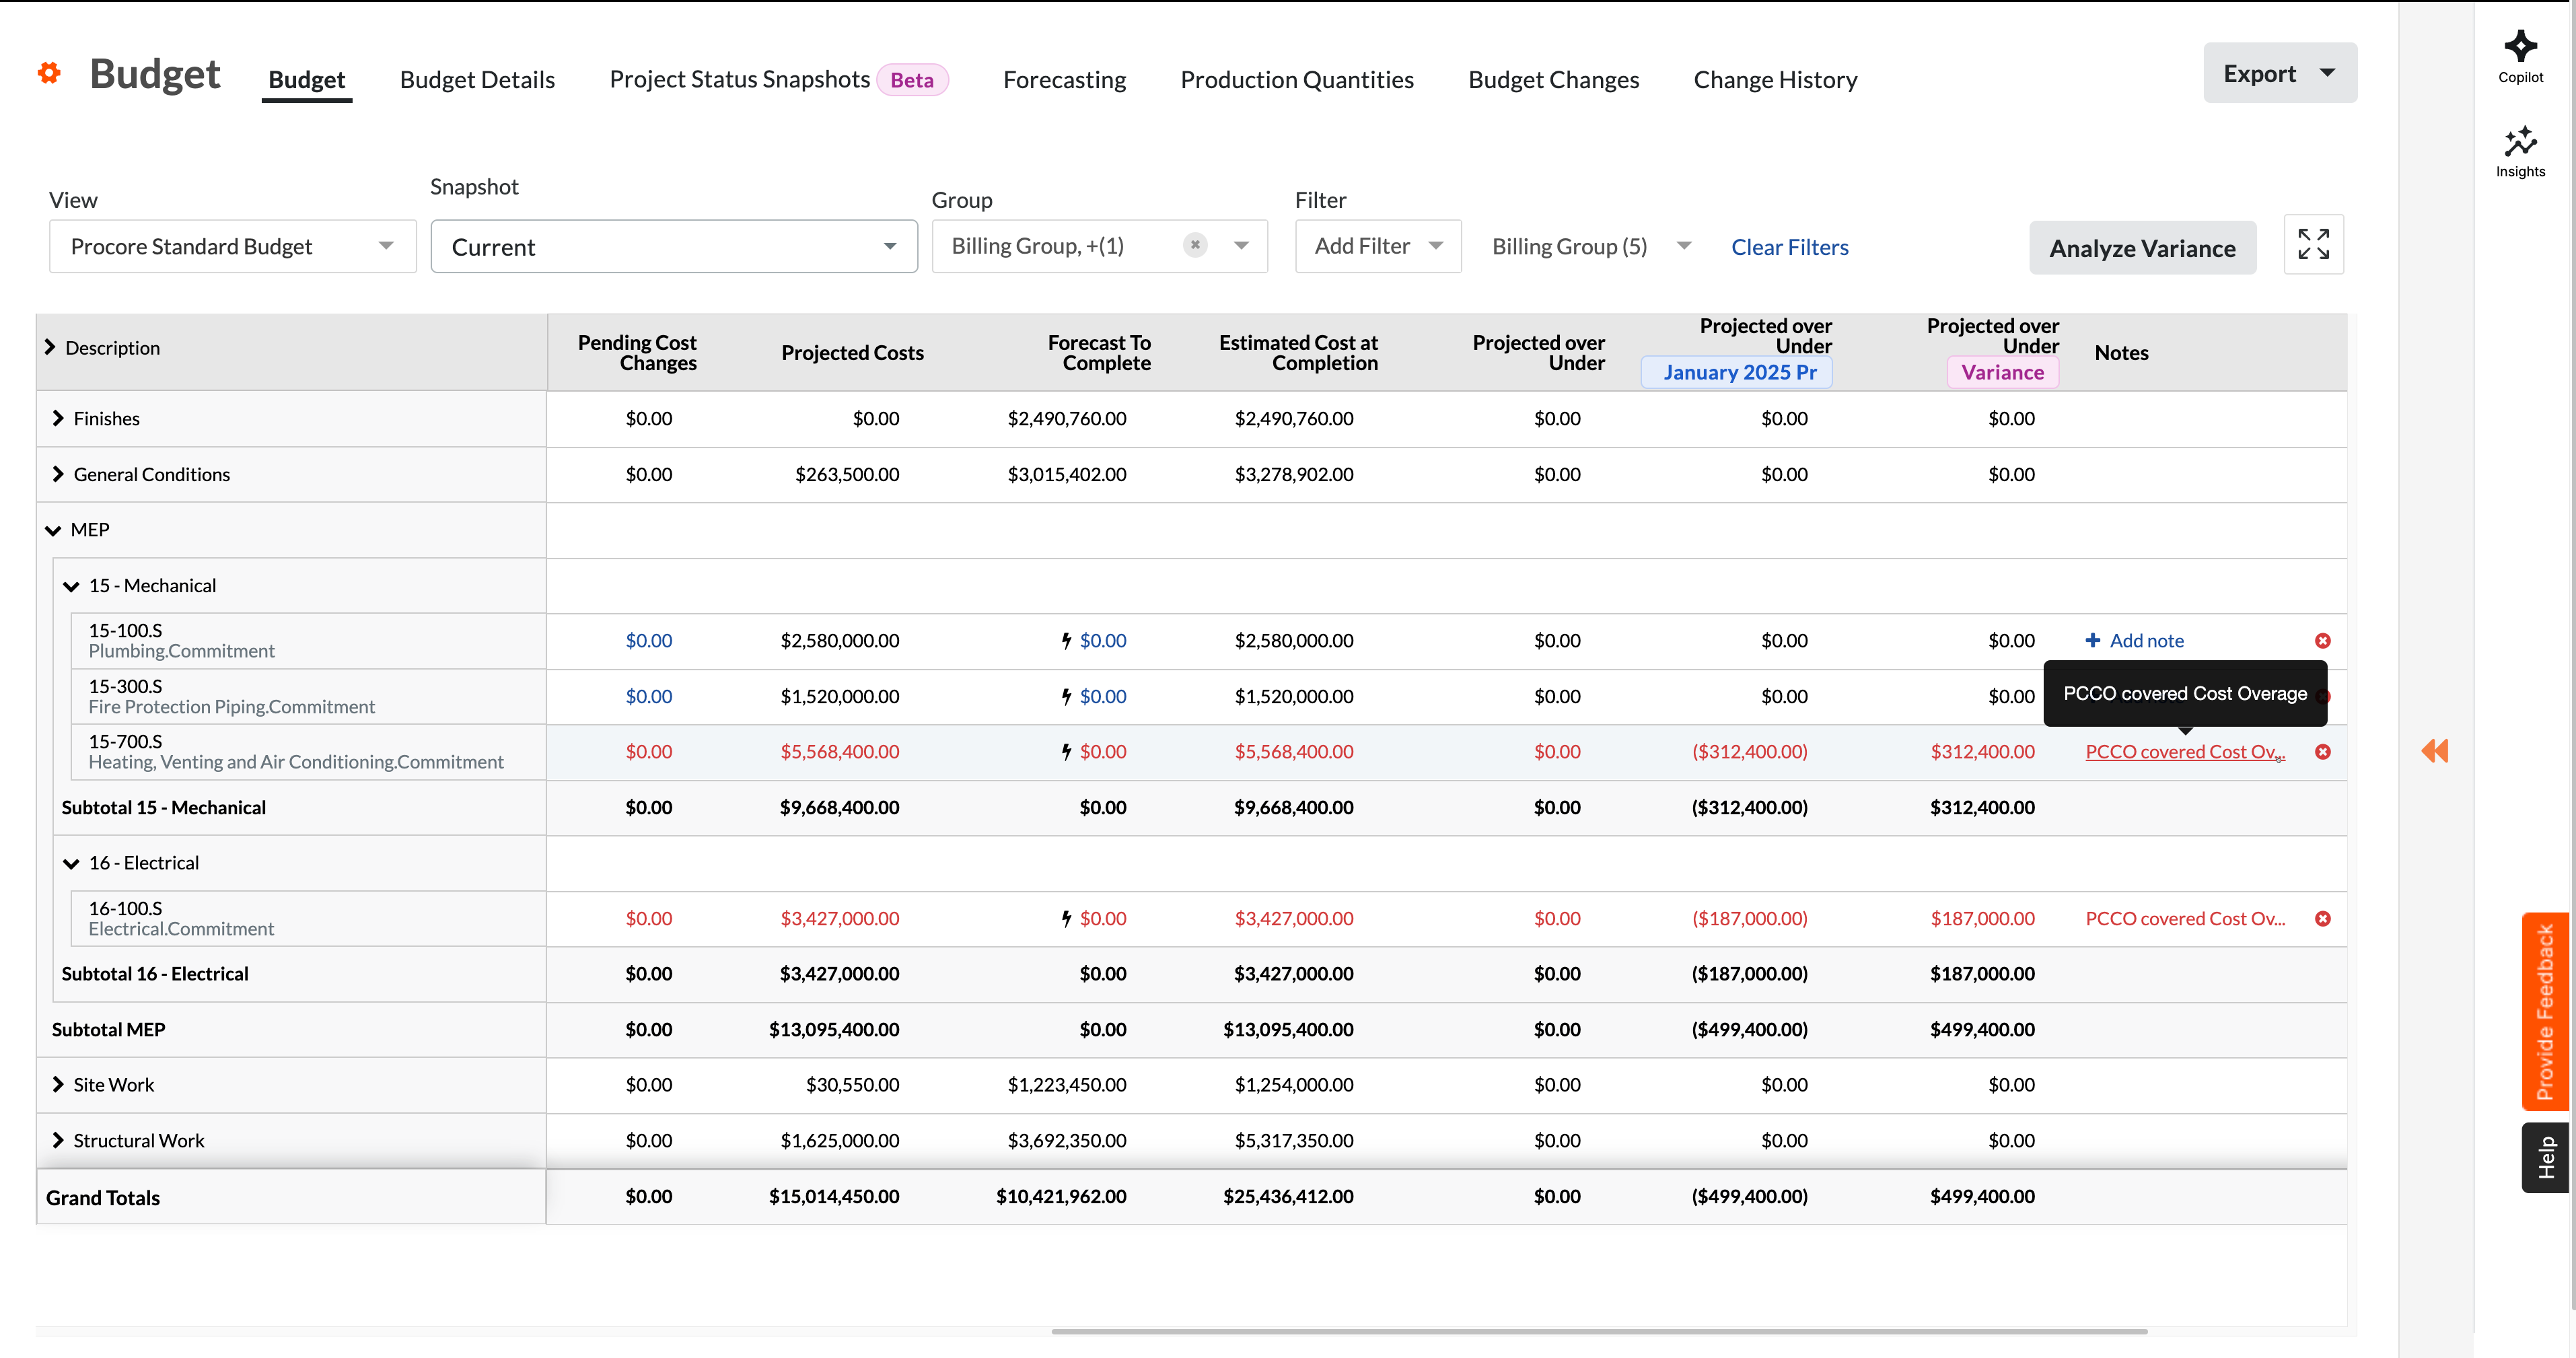Clear the Billing Group selection in the Group field
Screen dimensions: 2576x1358
click(1195, 244)
